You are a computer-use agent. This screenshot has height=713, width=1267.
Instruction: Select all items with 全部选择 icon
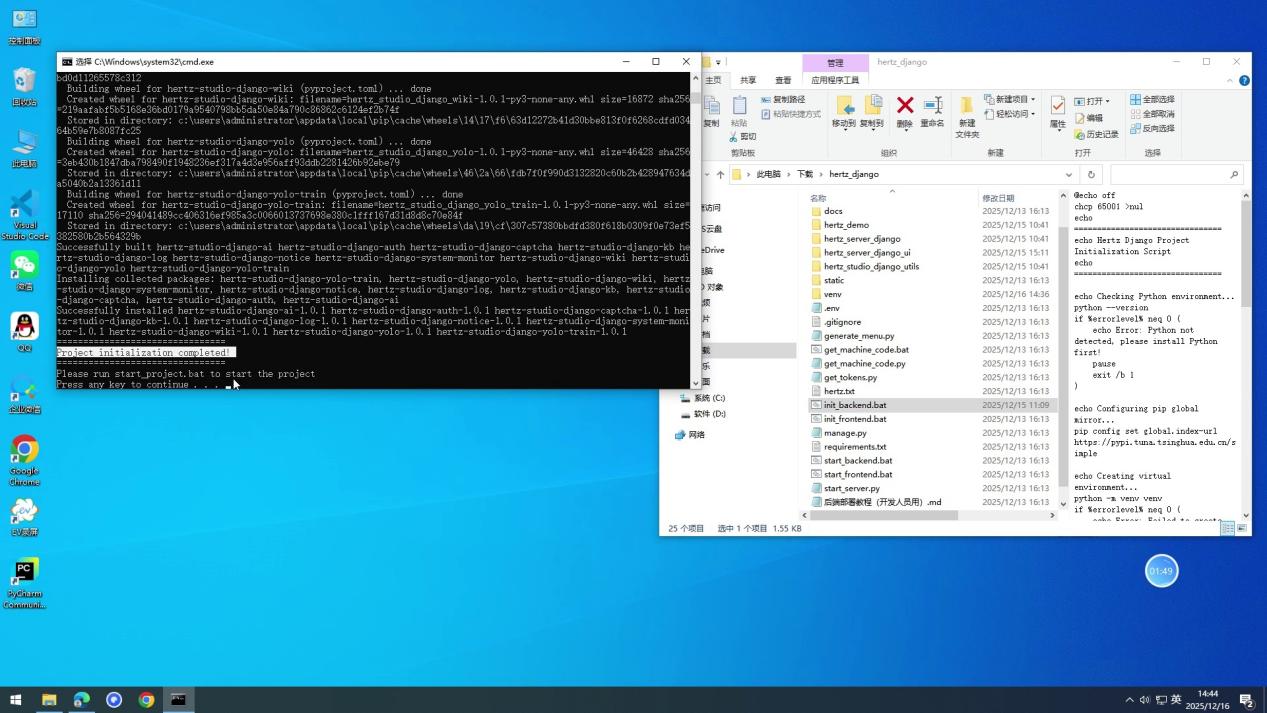pos(1155,100)
